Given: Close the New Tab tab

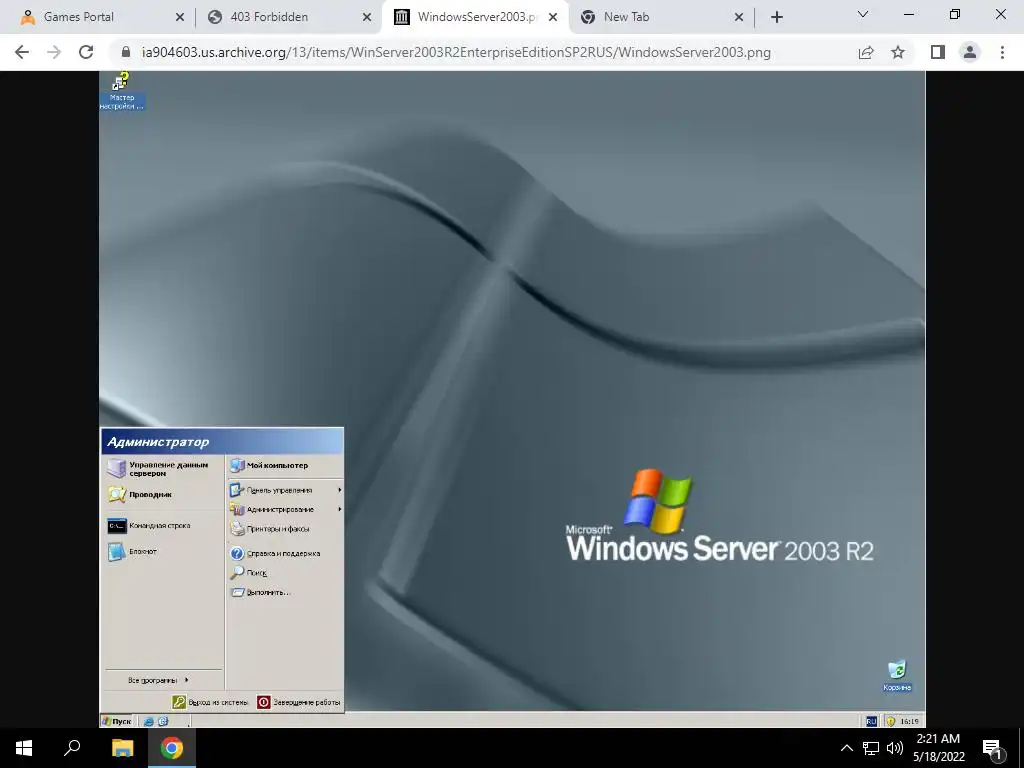Looking at the screenshot, I should click(739, 17).
